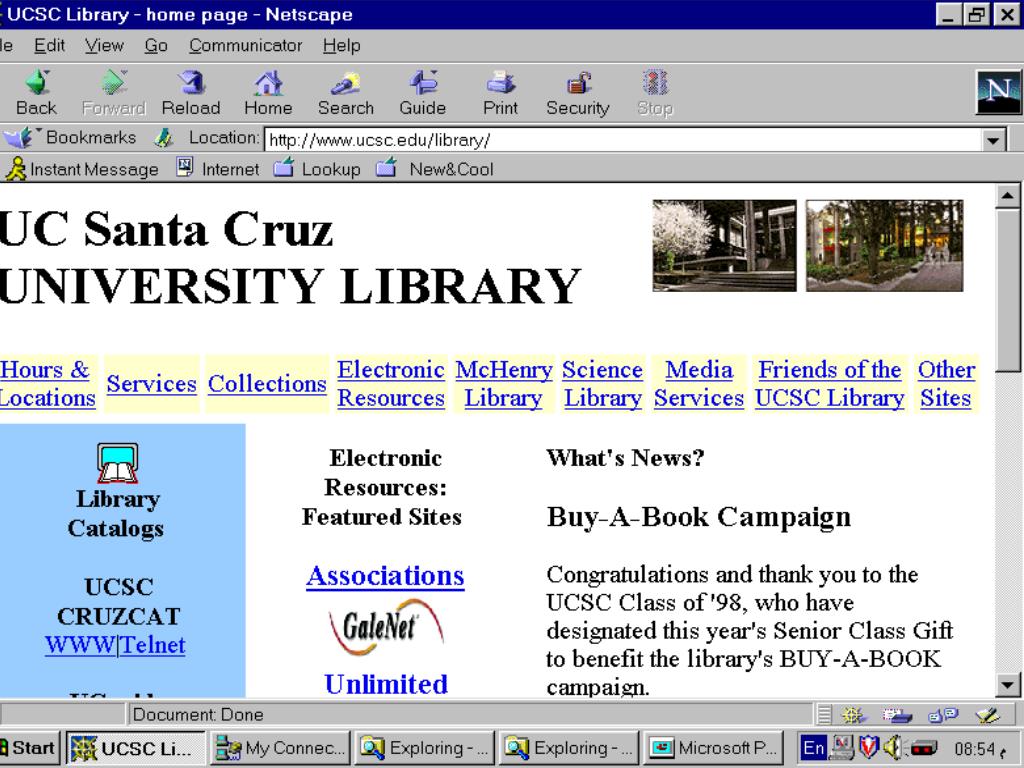Click the Stop loading icon
Screen dimensions: 1024x768
[654, 93]
